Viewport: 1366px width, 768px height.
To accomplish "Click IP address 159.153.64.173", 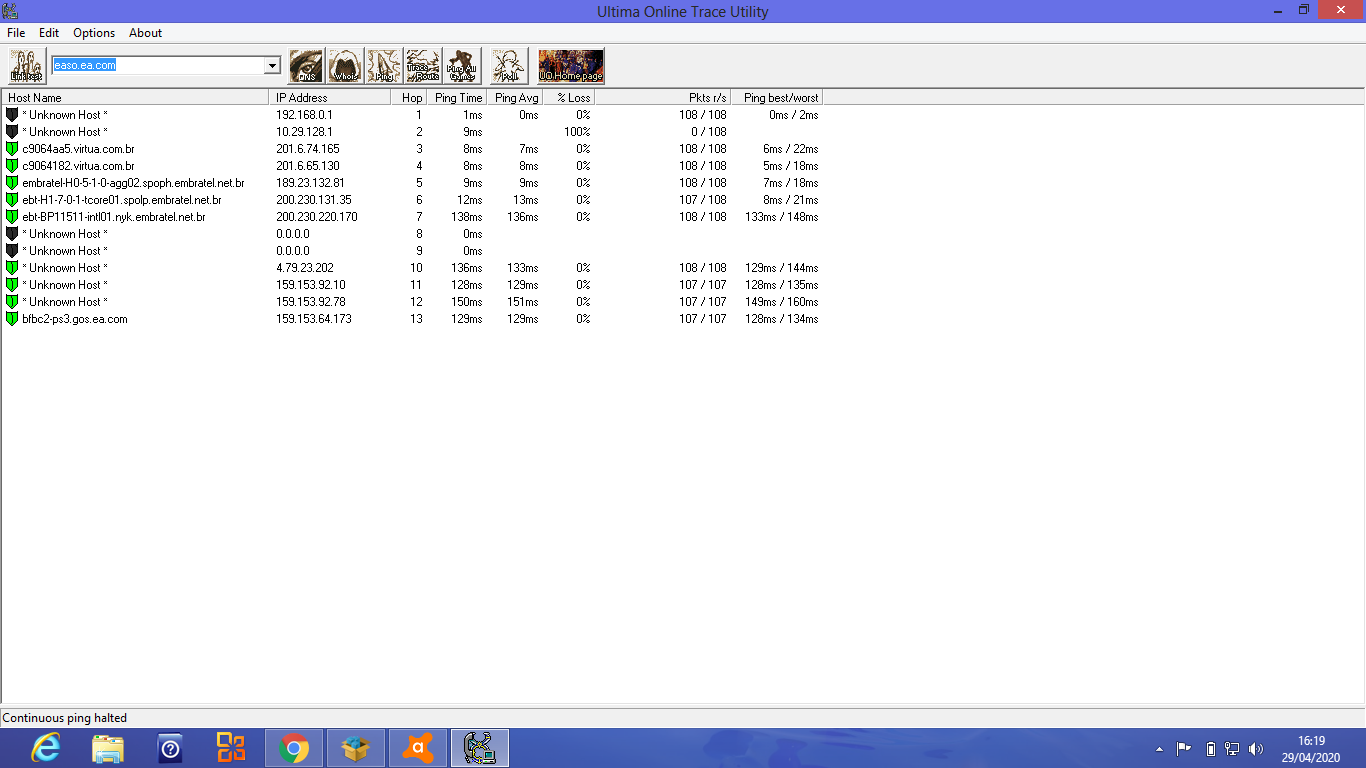I will coord(313,319).
